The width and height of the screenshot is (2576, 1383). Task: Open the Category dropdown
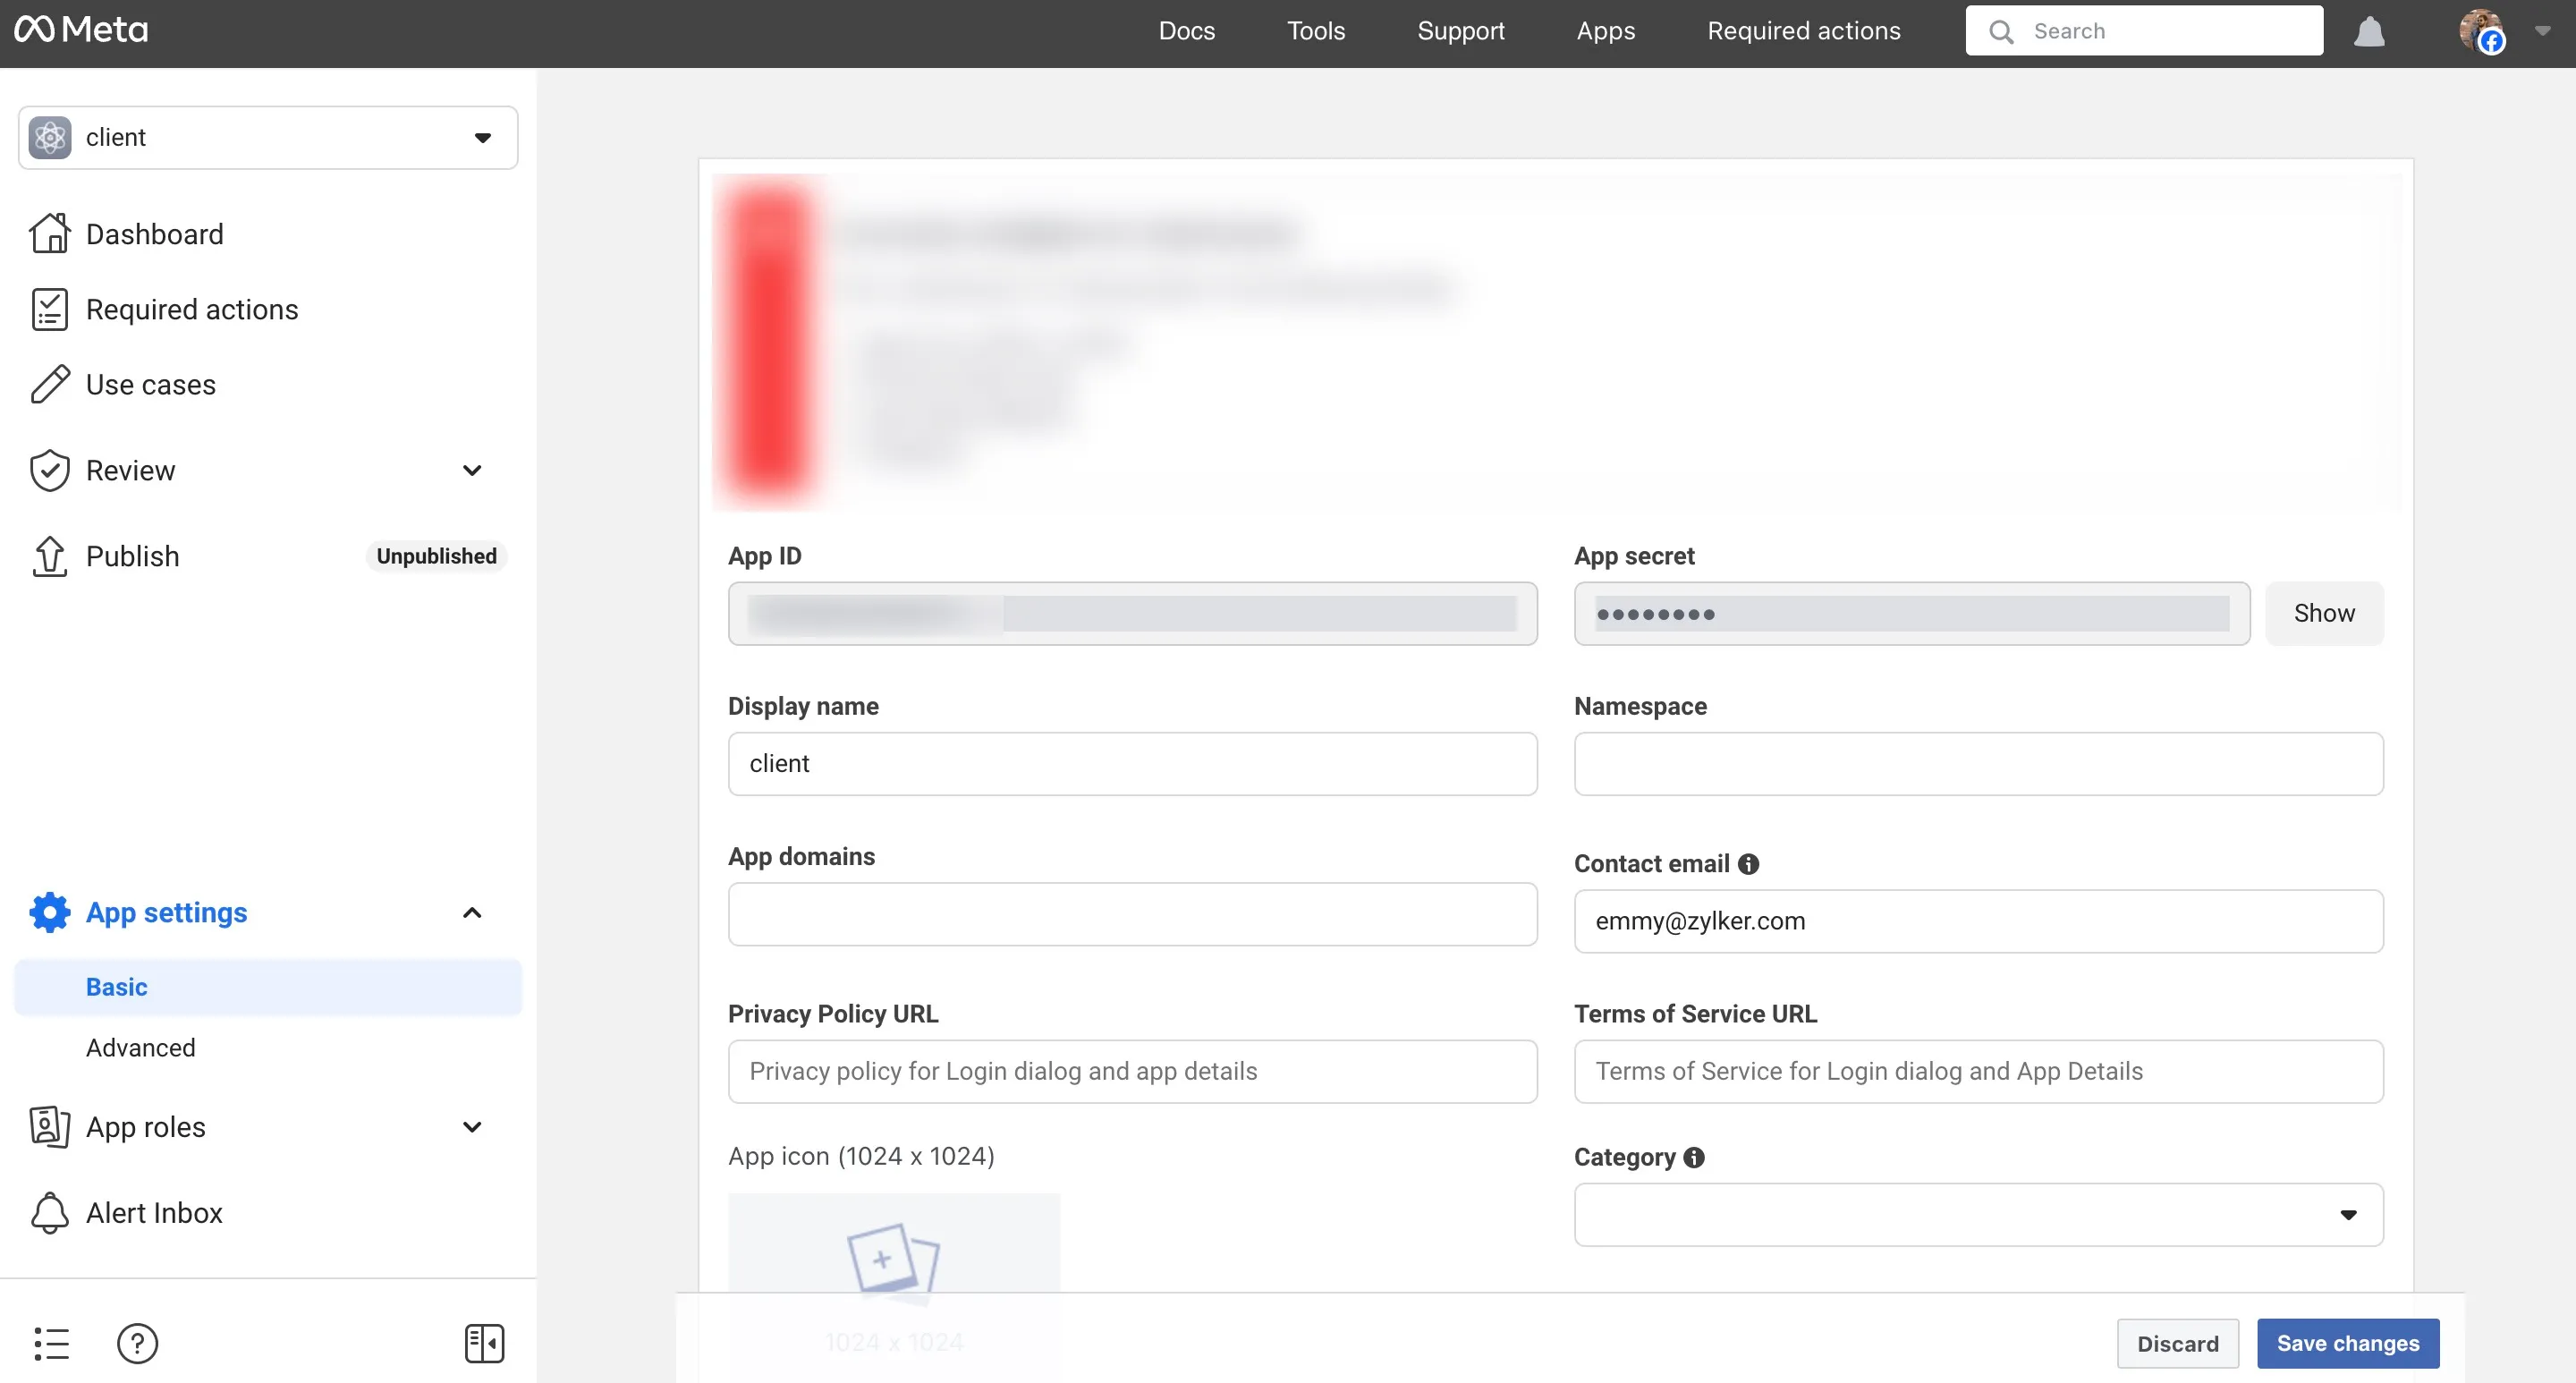(1978, 1214)
